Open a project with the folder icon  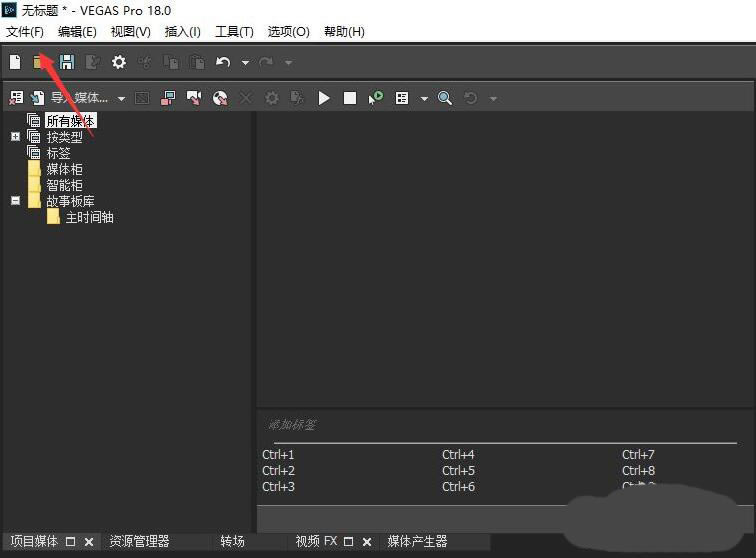click(39, 62)
